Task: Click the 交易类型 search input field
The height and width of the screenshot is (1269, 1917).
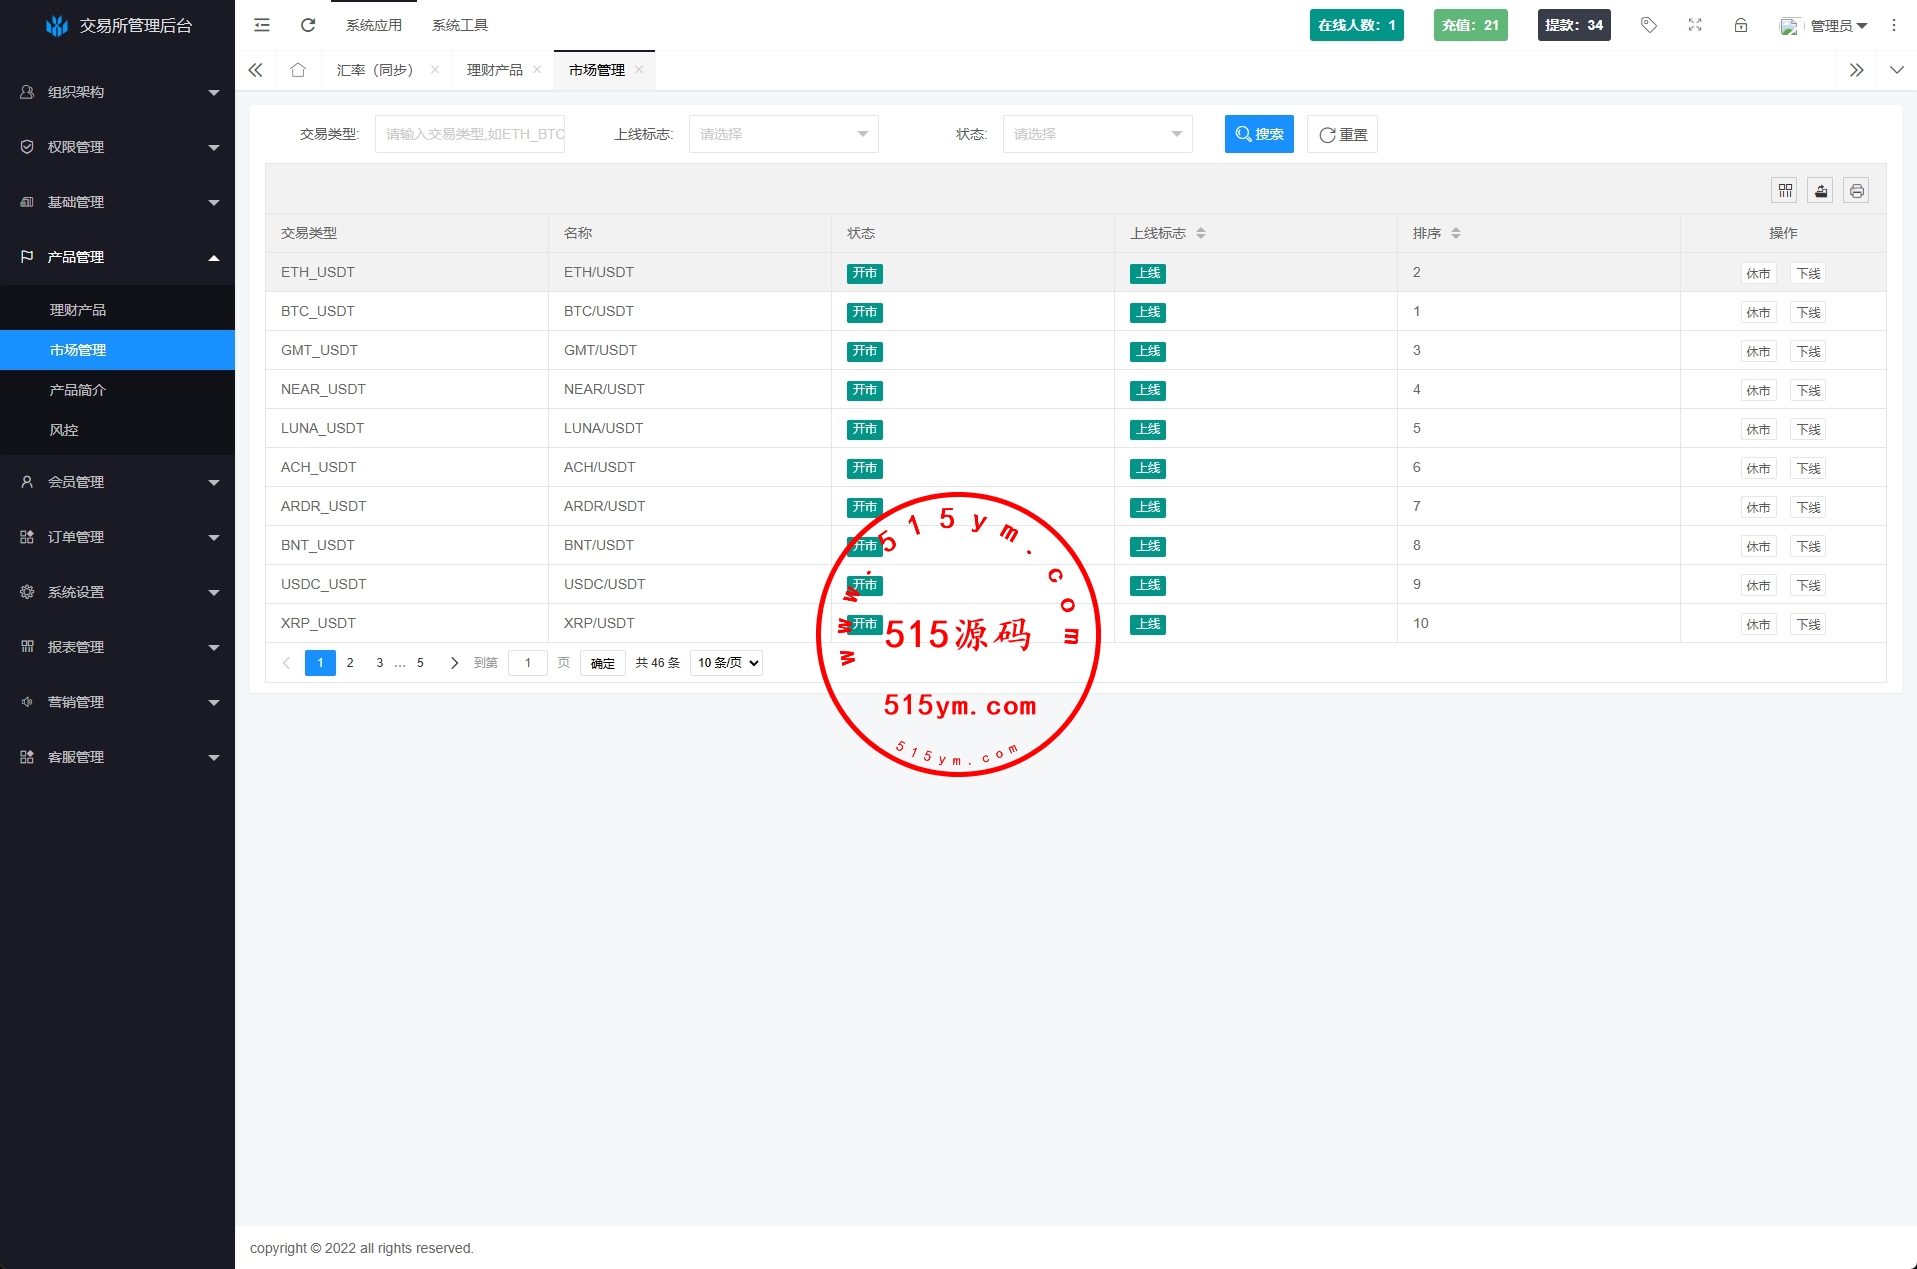Action: 470,134
